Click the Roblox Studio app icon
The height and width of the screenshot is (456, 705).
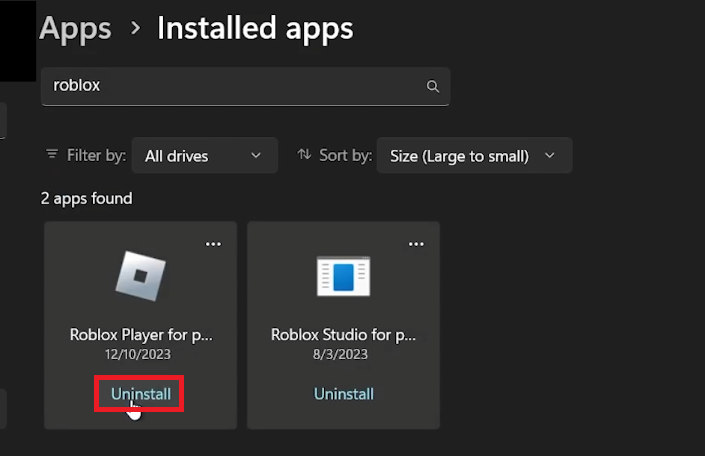[x=343, y=275]
